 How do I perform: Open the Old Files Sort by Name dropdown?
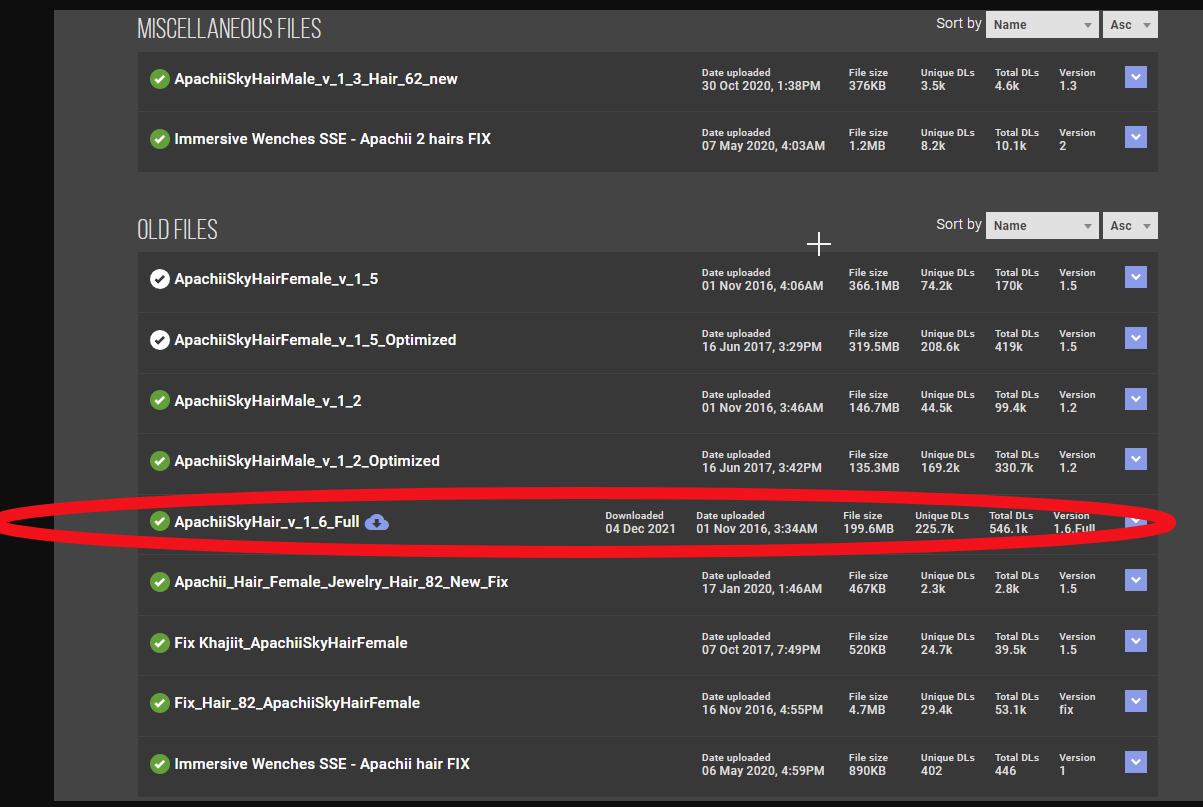point(1042,226)
